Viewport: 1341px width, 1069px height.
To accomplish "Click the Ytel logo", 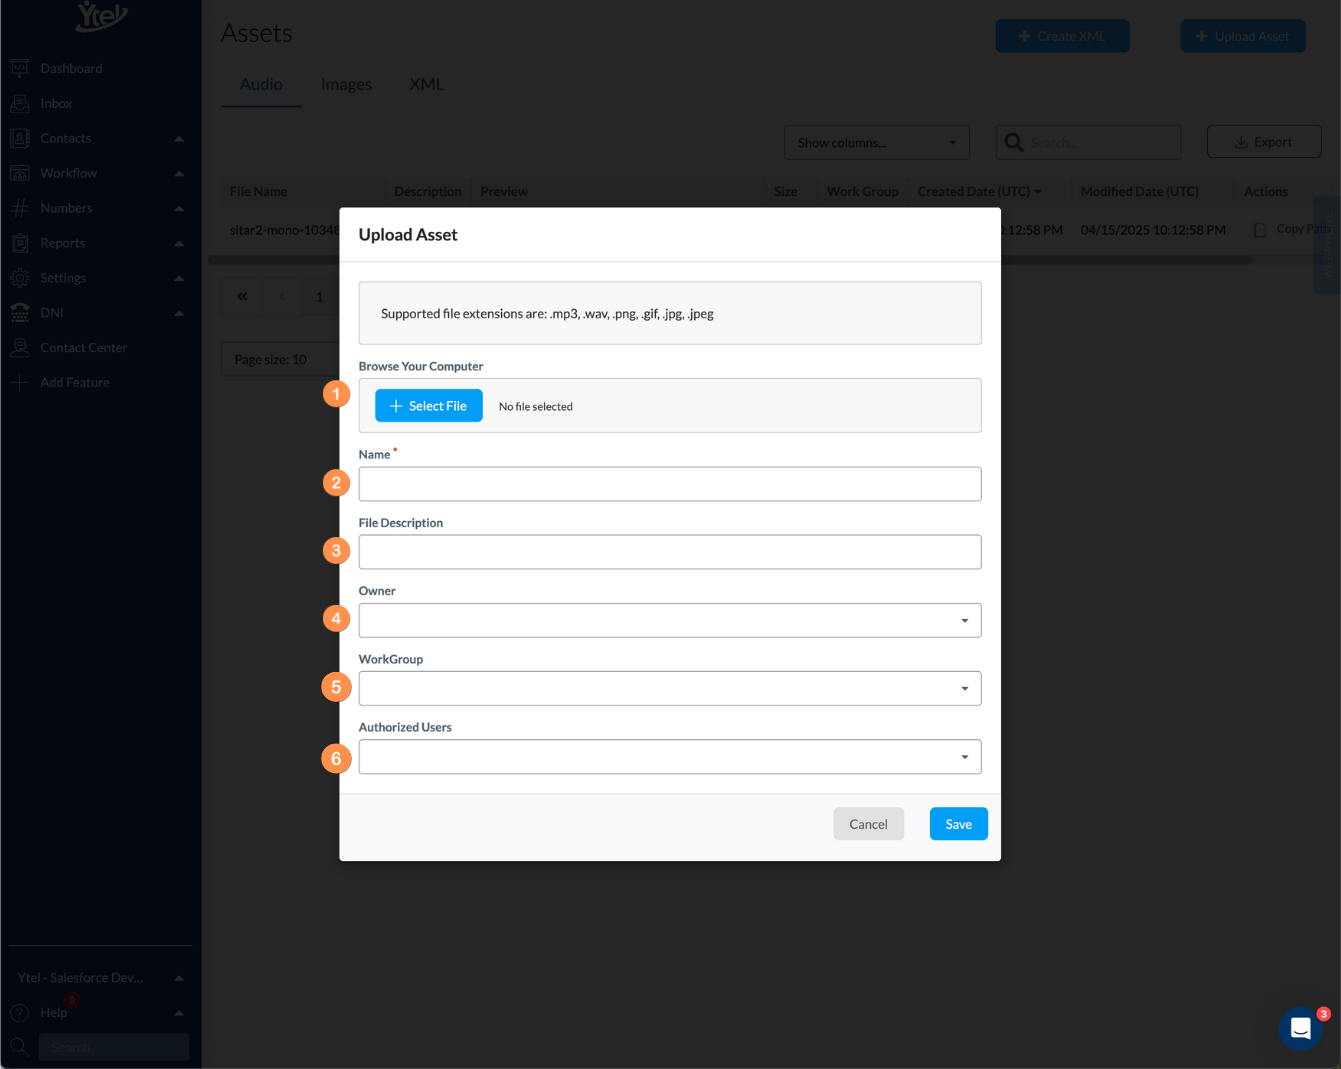I will (x=101, y=16).
